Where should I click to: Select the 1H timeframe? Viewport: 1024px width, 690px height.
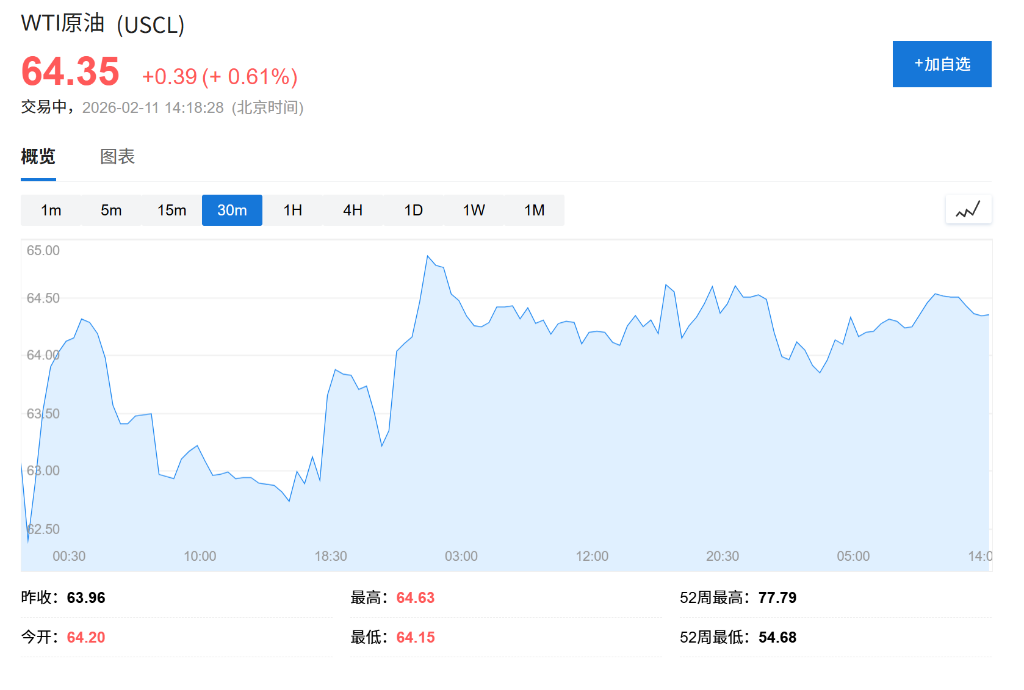(292, 210)
